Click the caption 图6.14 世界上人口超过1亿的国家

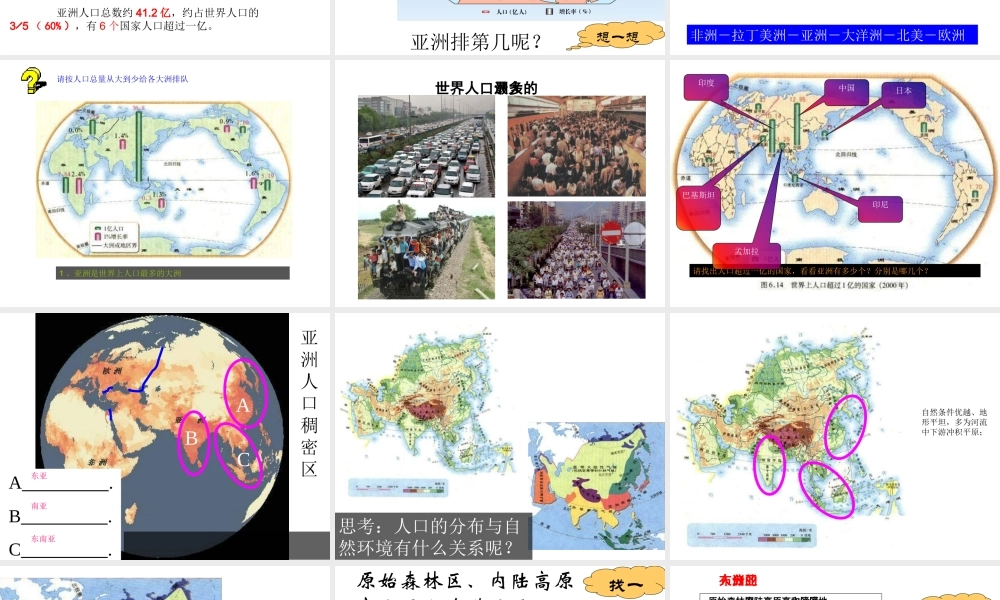click(834, 285)
